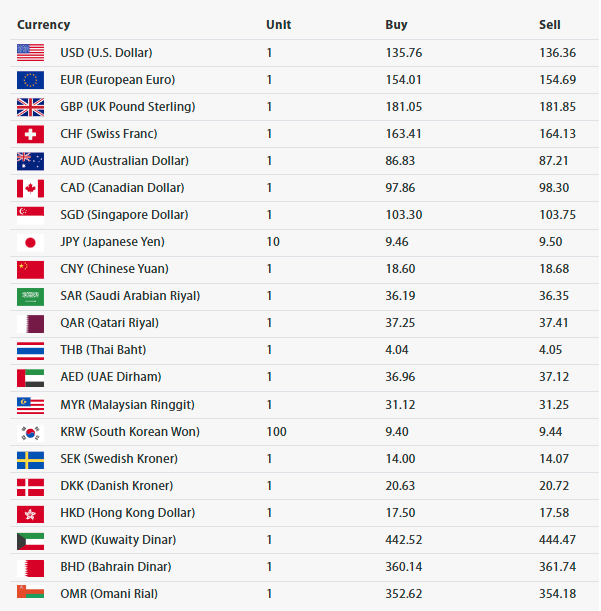
Task: Select the Unit column header
Action: pos(278,25)
